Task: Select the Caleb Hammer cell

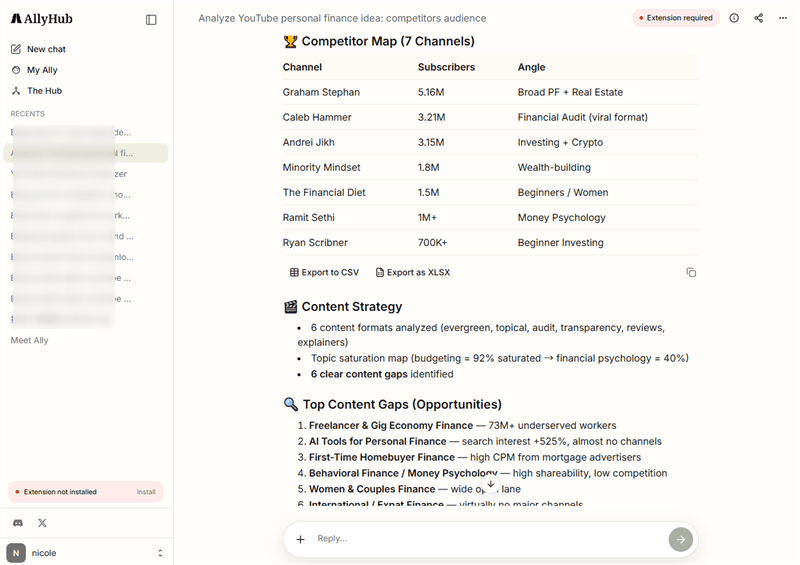Action: pyautogui.click(x=317, y=117)
